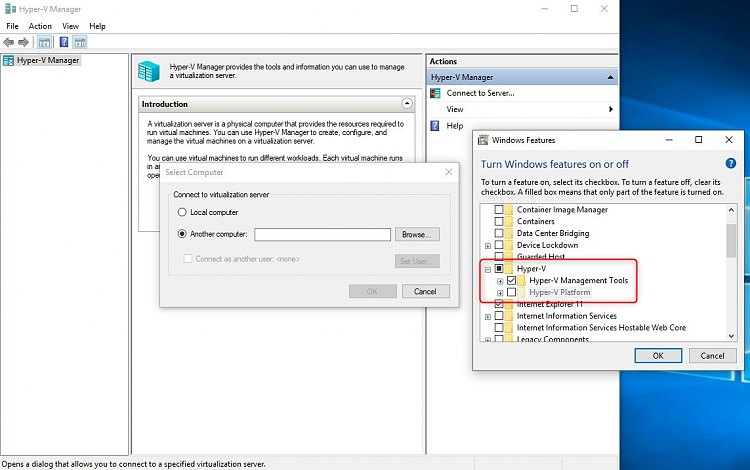
Task: Check Connect as another user checkbox
Action: point(188,259)
